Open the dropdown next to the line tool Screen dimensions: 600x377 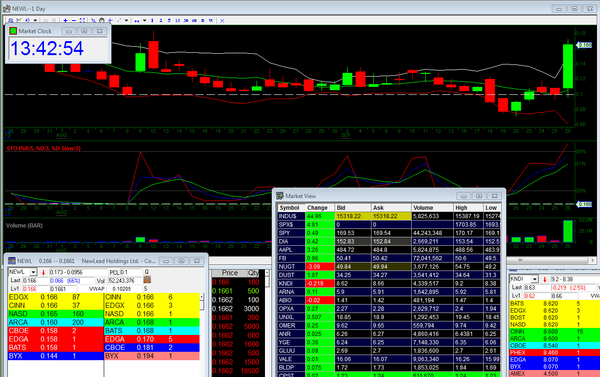click(x=126, y=20)
